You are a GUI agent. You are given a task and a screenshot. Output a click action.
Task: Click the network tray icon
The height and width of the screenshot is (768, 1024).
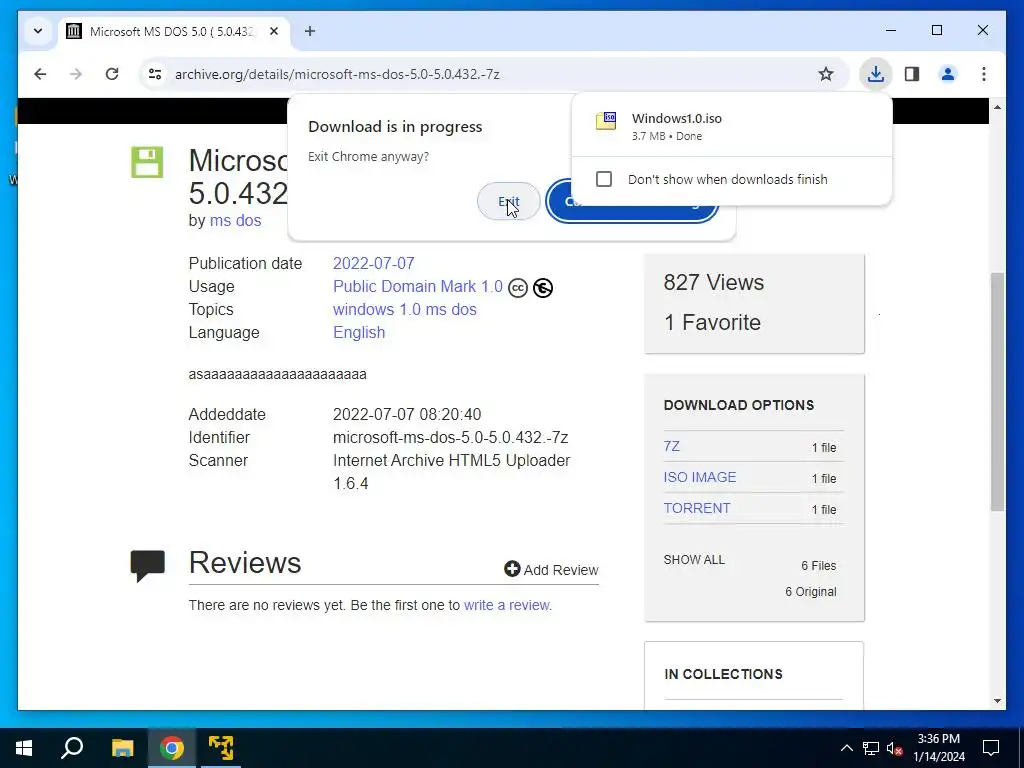tap(871, 748)
